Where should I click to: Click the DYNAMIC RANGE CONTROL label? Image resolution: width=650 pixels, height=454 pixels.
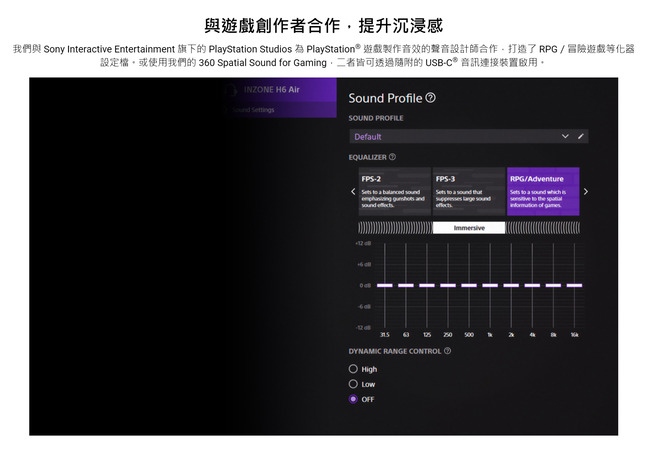click(395, 351)
